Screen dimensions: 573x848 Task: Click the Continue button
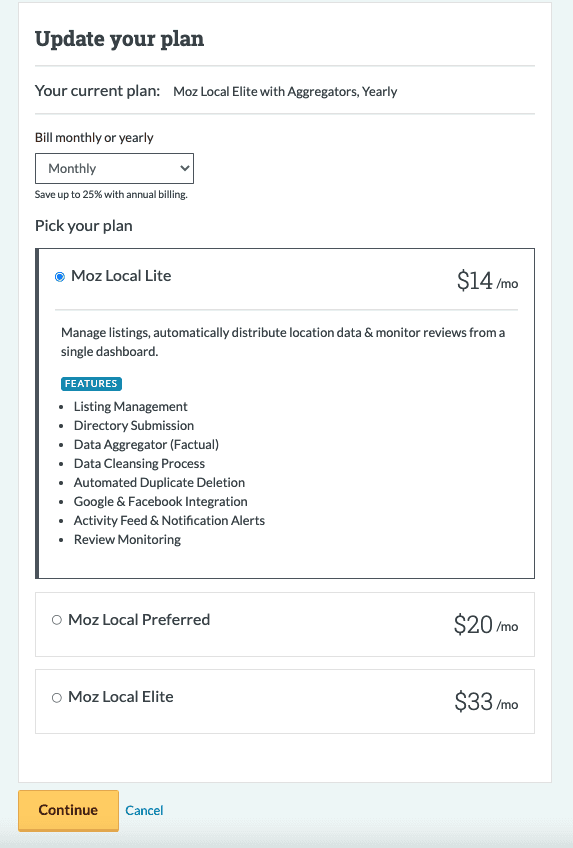coord(68,810)
